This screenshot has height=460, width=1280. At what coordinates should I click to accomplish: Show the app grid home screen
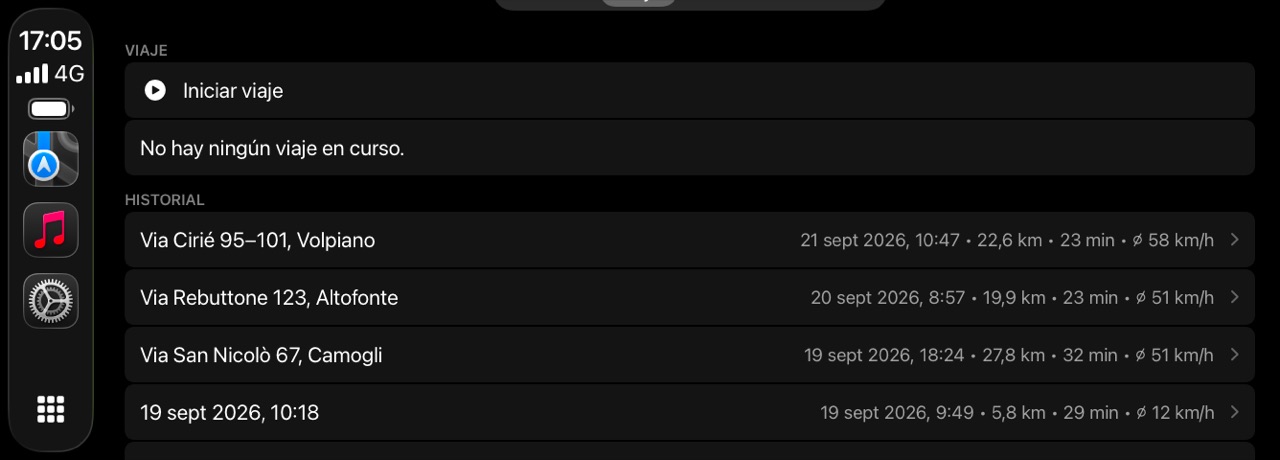(x=51, y=409)
